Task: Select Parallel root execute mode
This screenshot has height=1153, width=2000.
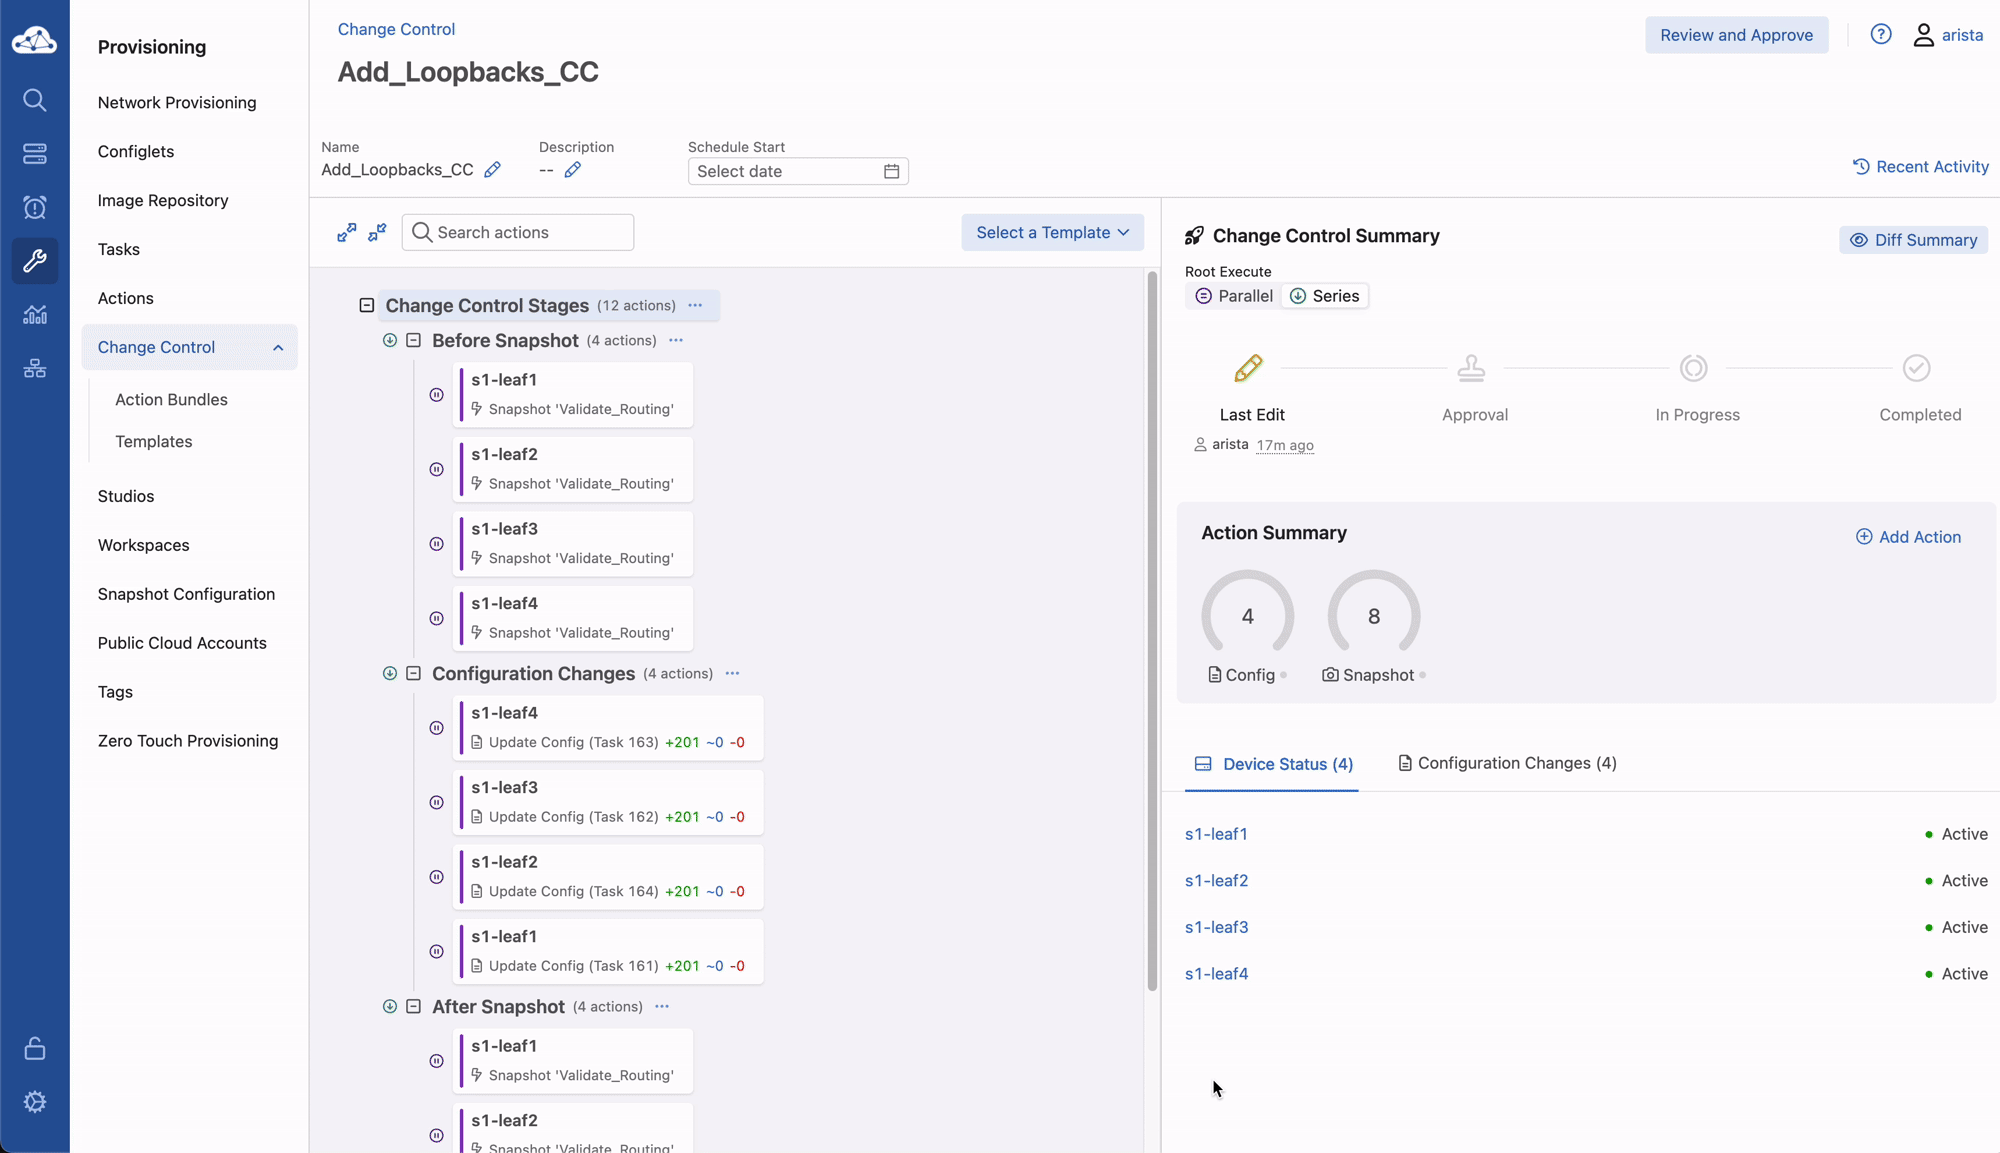Action: pos(1234,296)
